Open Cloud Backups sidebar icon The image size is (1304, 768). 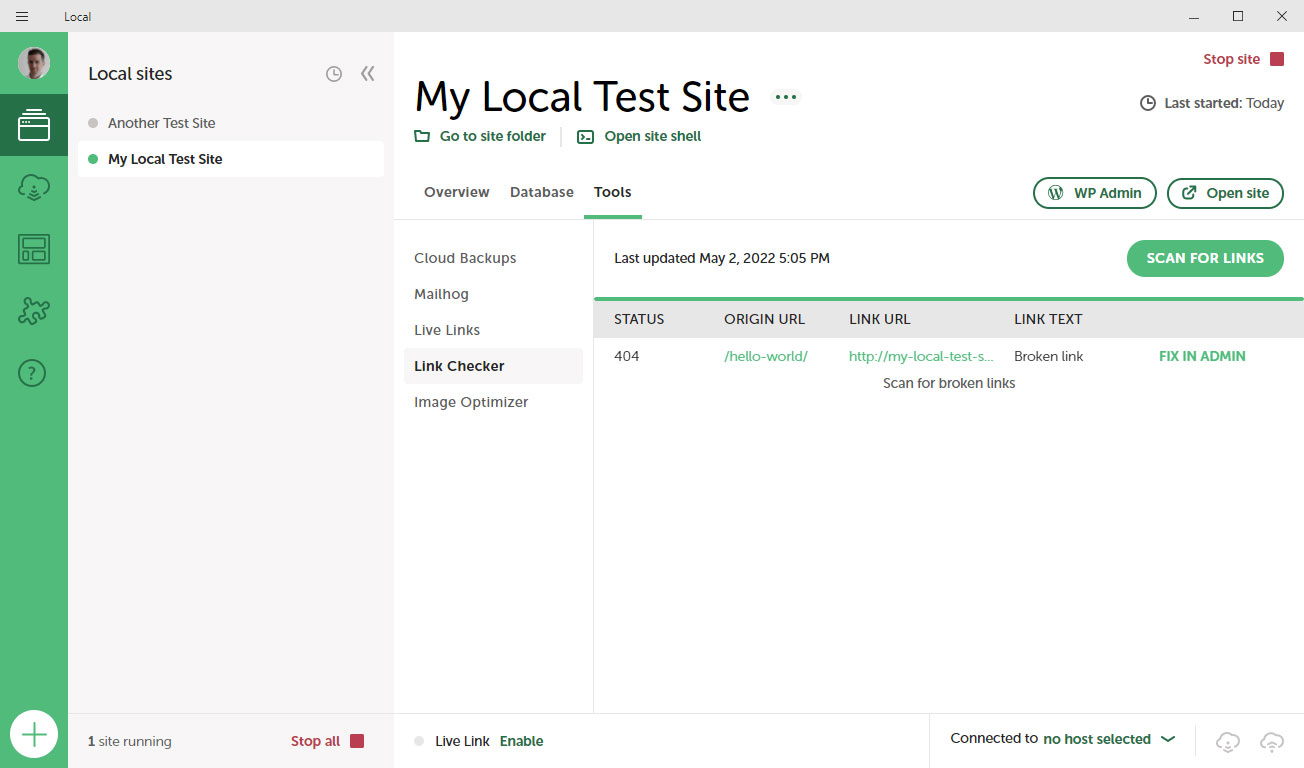point(34,187)
